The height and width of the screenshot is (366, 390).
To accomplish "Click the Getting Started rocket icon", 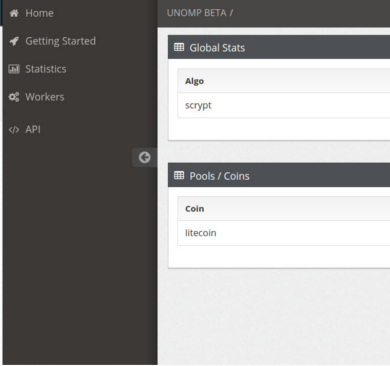I will pos(14,41).
